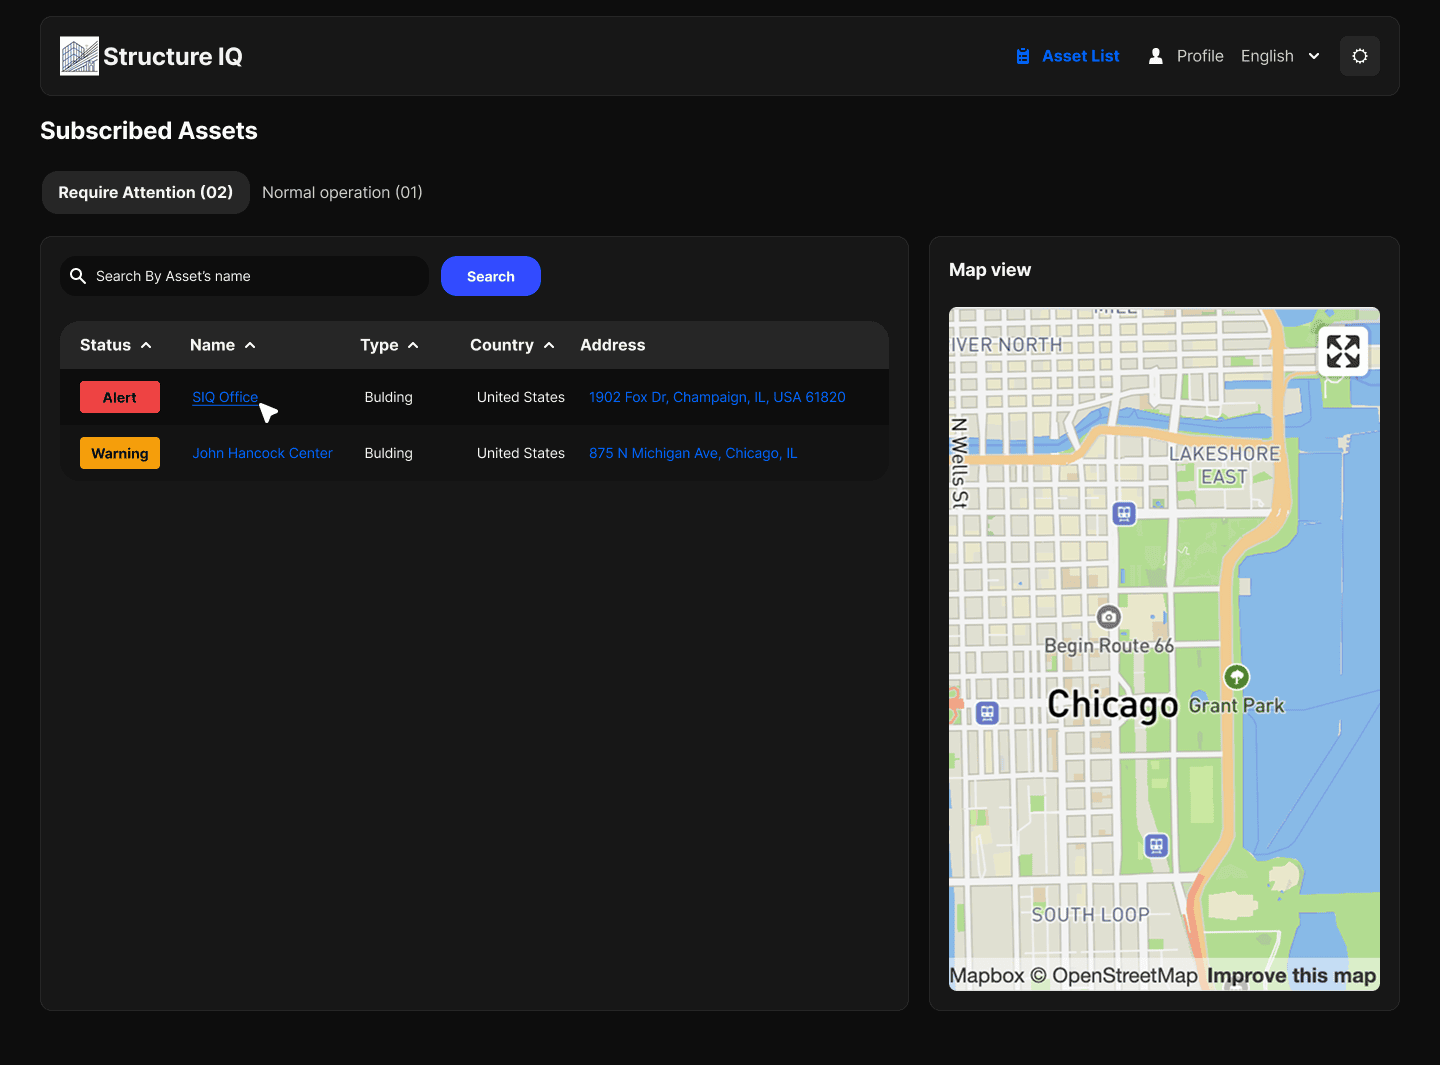Open address 1902 Fox Dr, Champaign link
The height and width of the screenshot is (1065, 1440).
point(717,397)
